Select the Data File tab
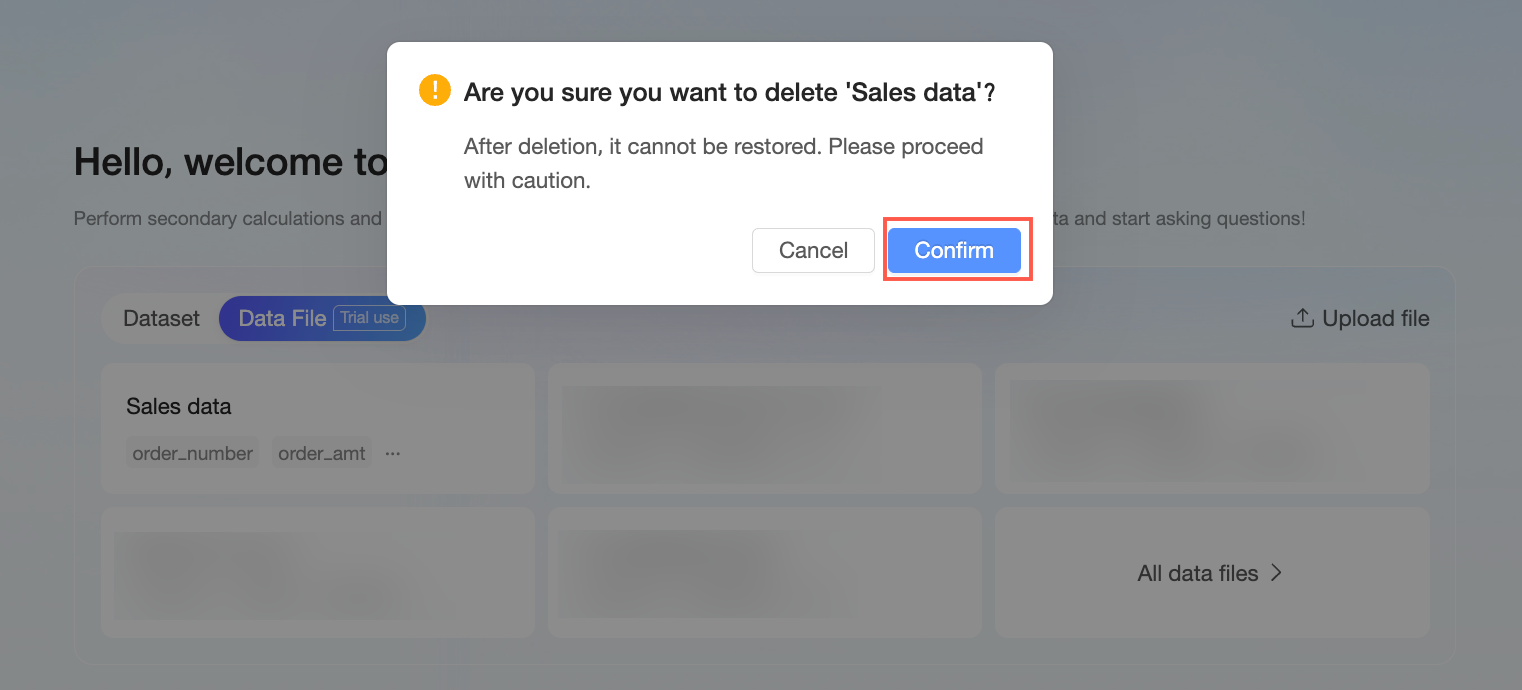The height and width of the screenshot is (690, 1522). click(282, 318)
